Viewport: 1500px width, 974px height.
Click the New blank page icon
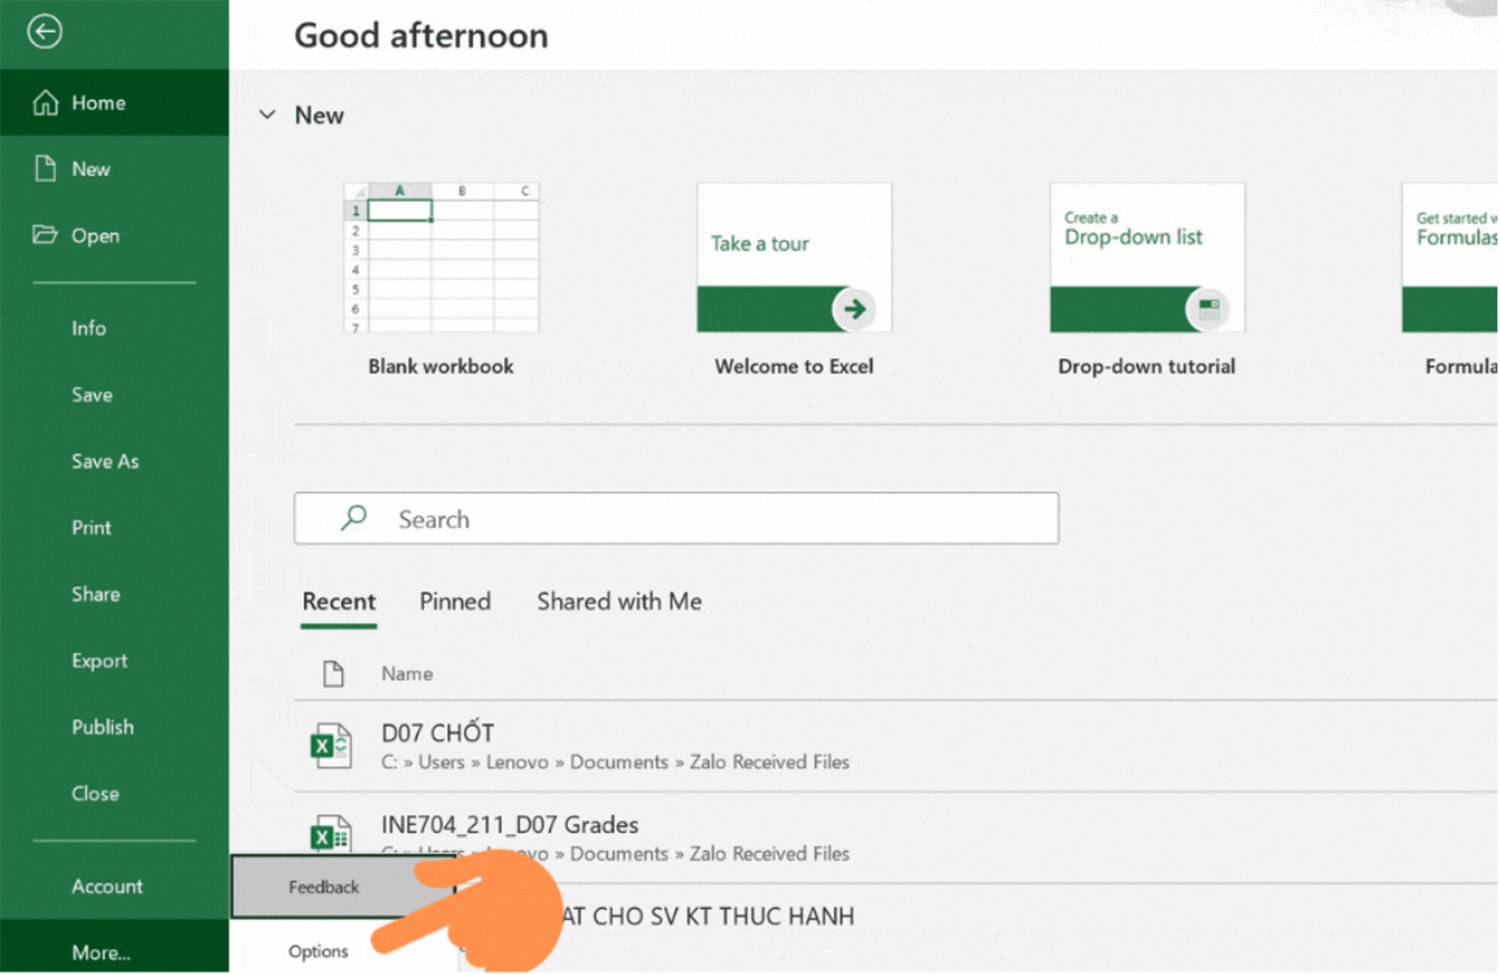45,168
